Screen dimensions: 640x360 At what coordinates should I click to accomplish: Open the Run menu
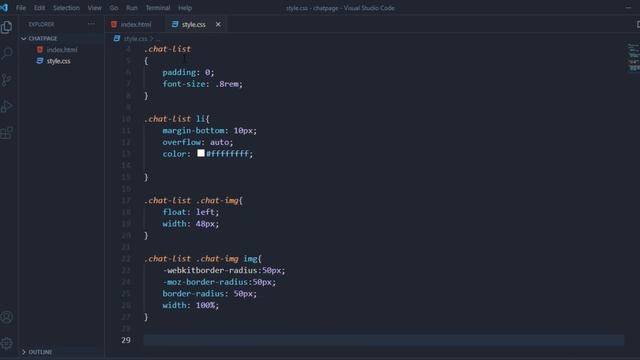click(132, 8)
